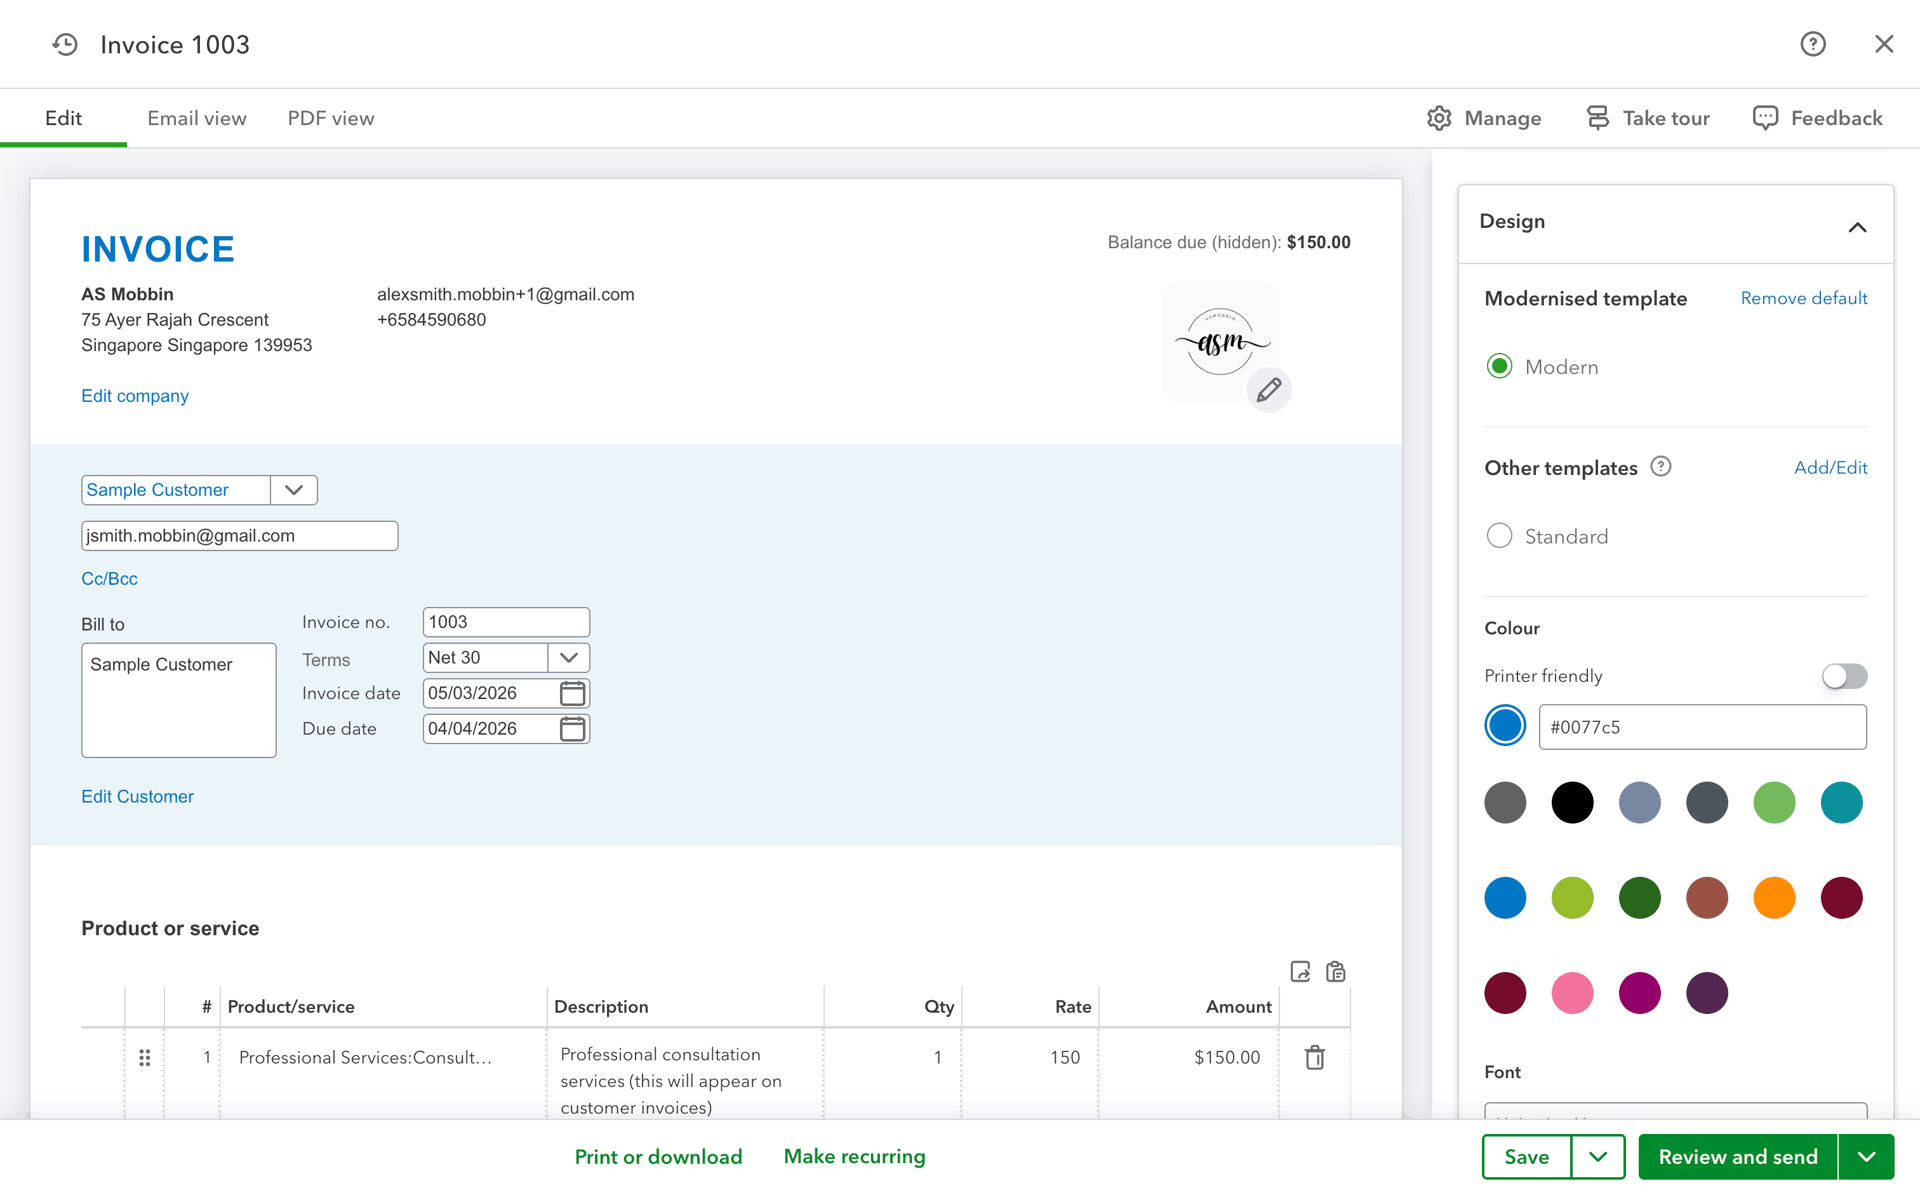Click the currently selected blue colour swatch
The width and height of the screenshot is (1920, 1200).
1505,726
